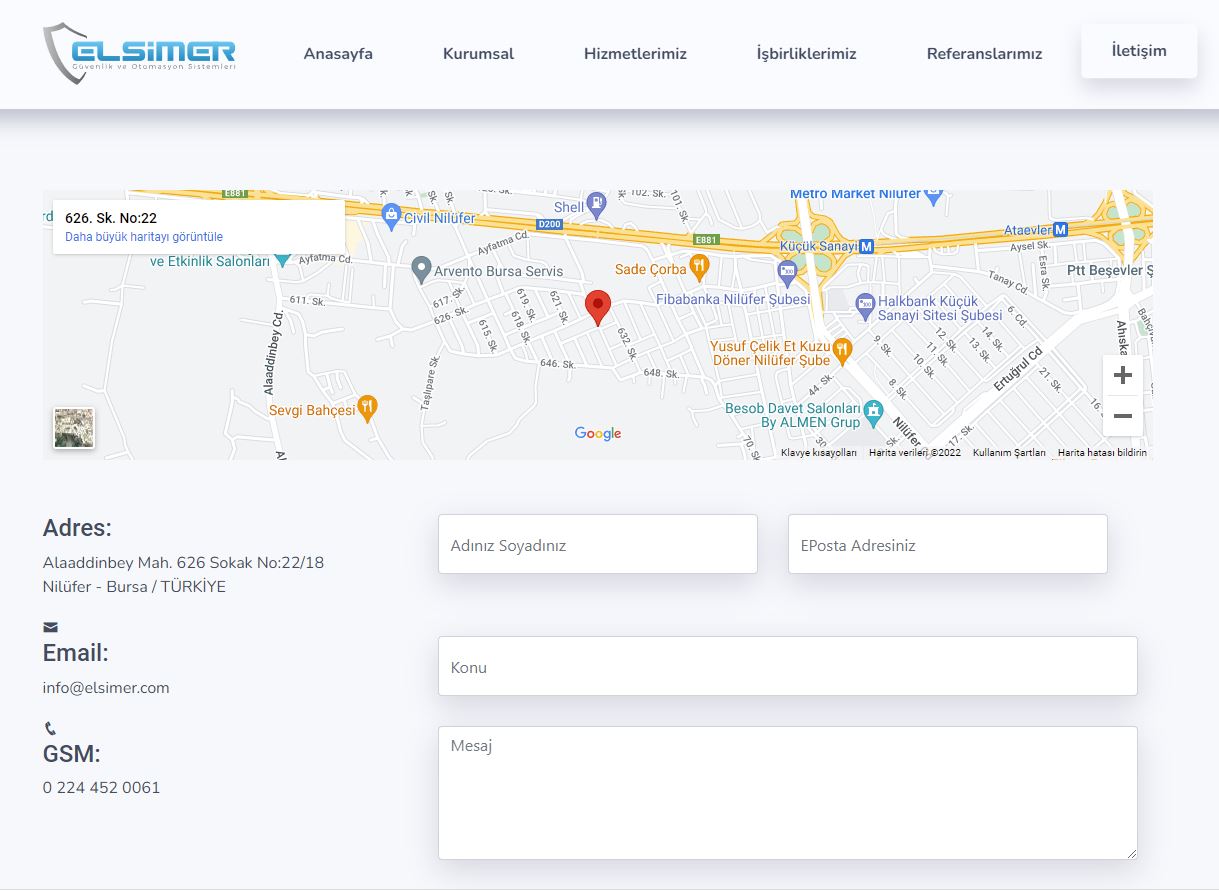Click the İletişim button

1139,51
